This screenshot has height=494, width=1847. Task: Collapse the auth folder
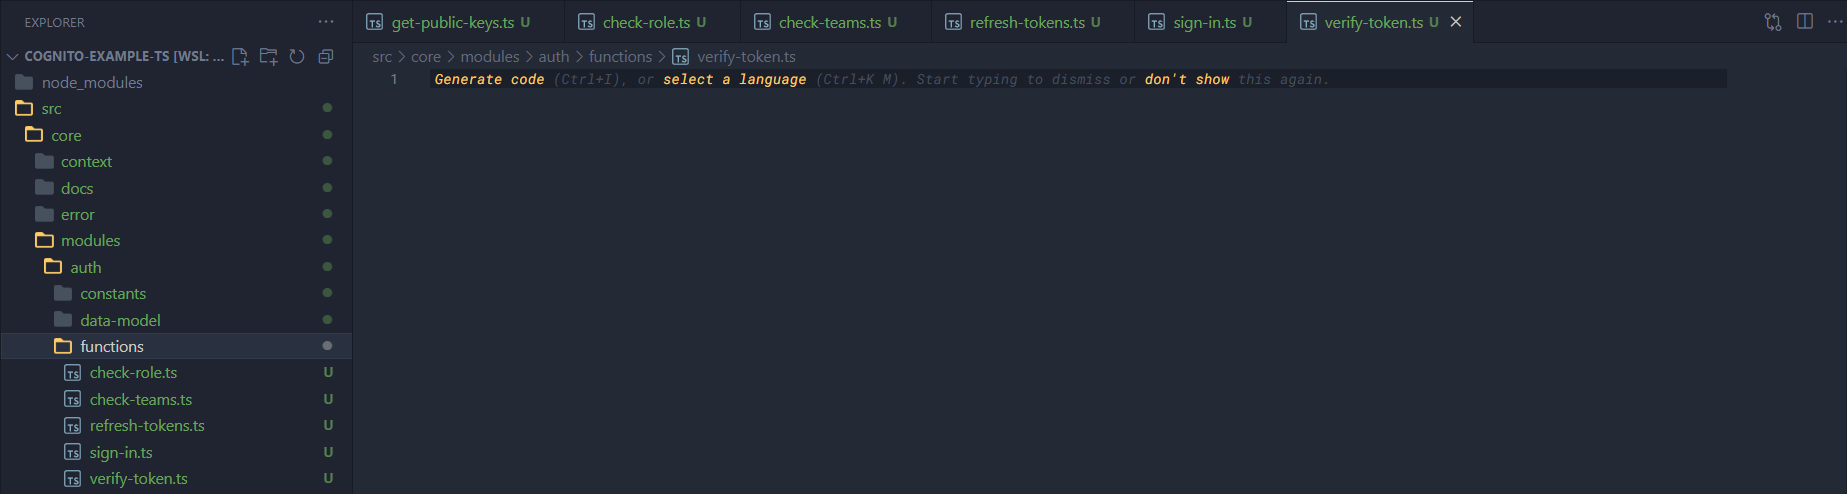coord(176,267)
